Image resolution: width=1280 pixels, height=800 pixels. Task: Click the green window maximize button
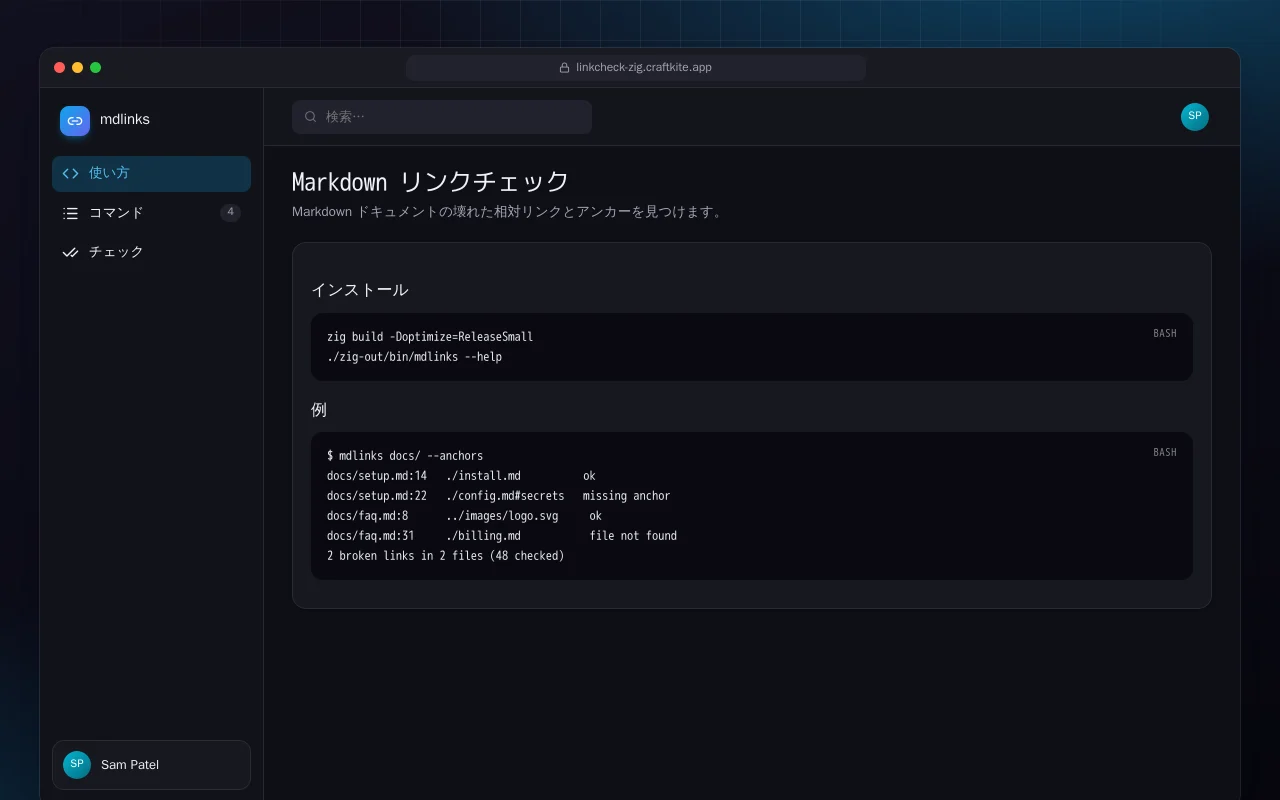[x=96, y=68]
